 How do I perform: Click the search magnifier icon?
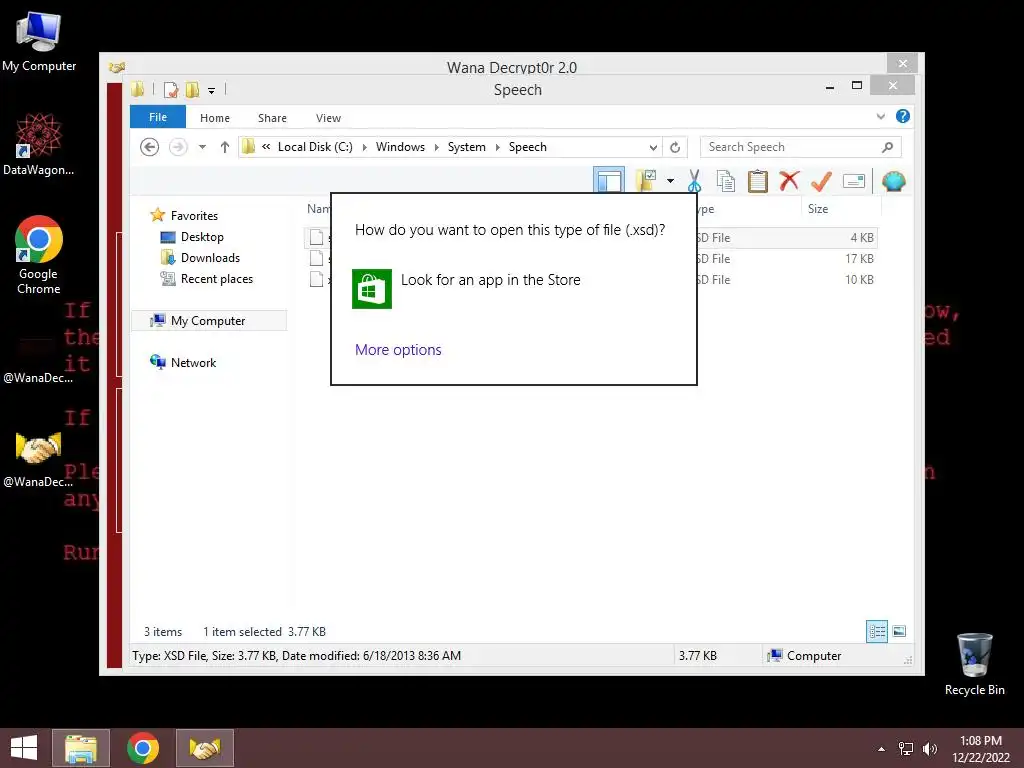tap(887, 147)
